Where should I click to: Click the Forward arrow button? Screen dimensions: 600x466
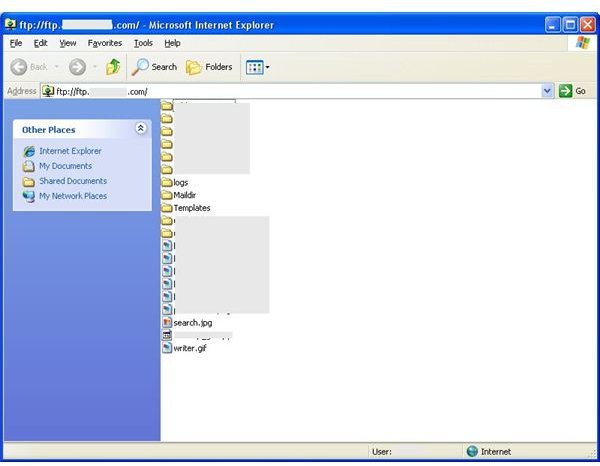[77, 67]
